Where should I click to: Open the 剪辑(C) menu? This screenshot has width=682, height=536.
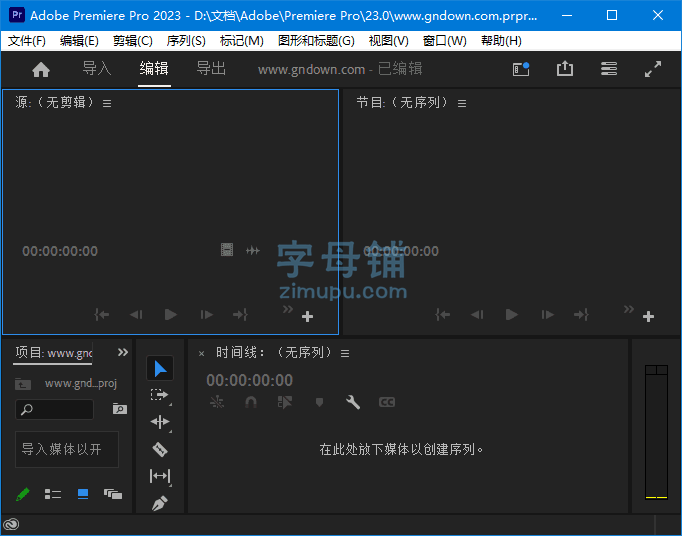(x=133, y=41)
